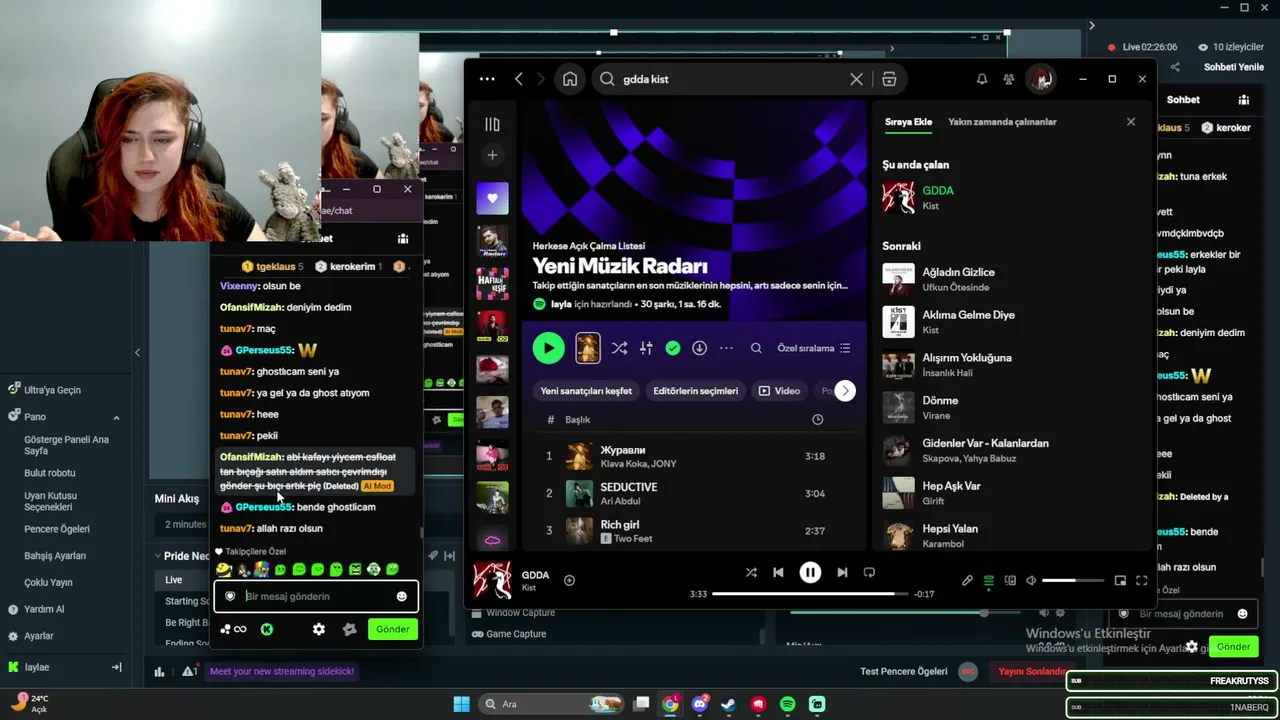The image size is (1280, 720).
Task: Click the Kick chat message input
Action: pos(316,596)
